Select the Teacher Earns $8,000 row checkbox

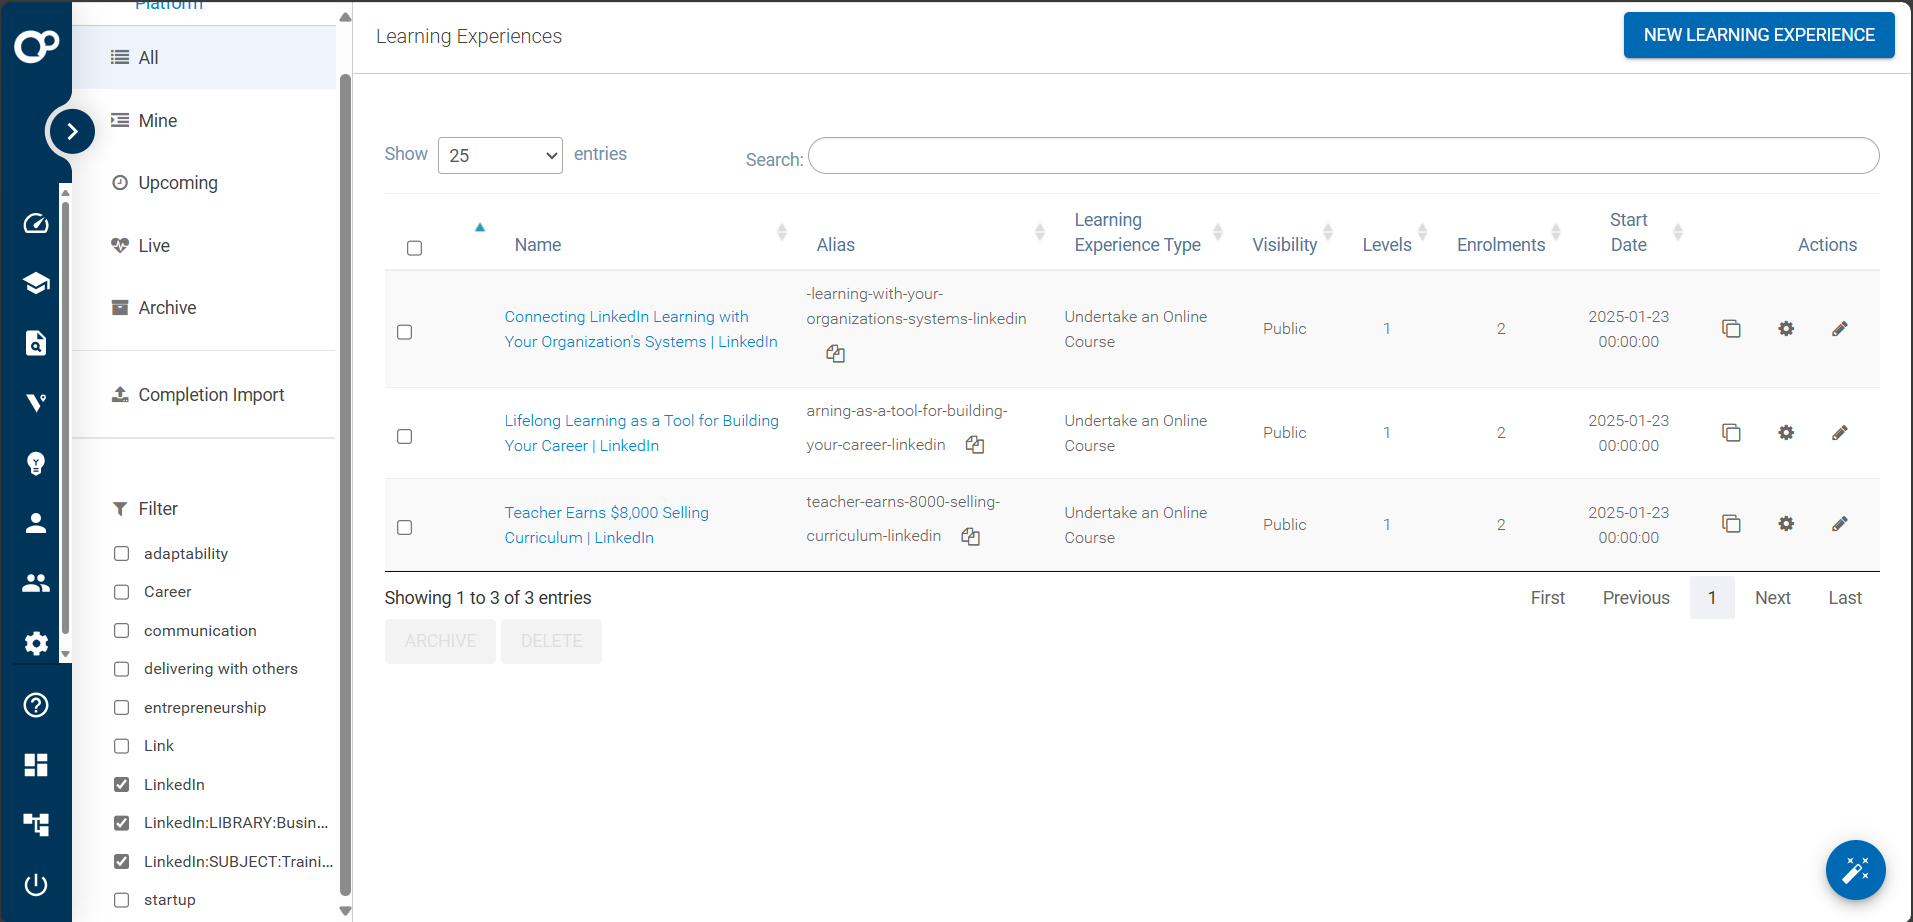pos(405,527)
